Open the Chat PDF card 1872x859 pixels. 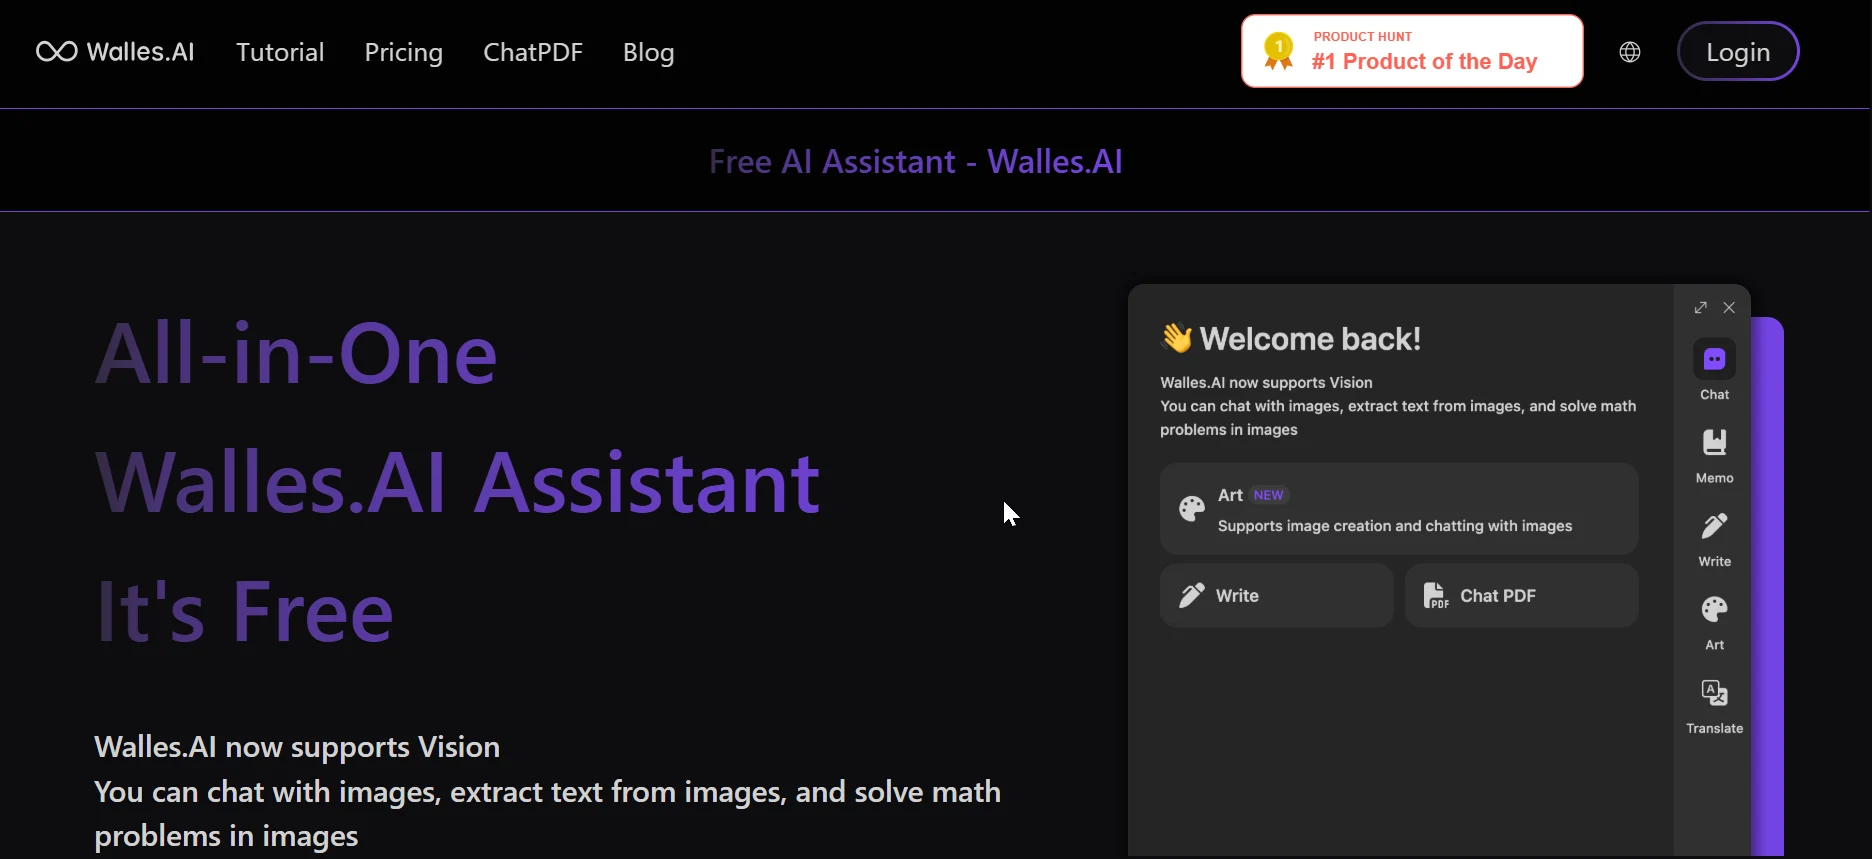(1522, 596)
